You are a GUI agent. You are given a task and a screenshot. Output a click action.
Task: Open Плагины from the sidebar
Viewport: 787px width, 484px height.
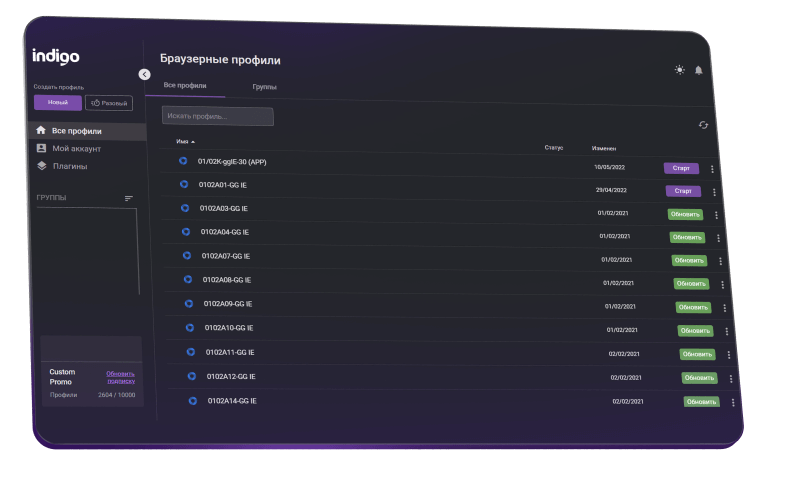tap(69, 166)
